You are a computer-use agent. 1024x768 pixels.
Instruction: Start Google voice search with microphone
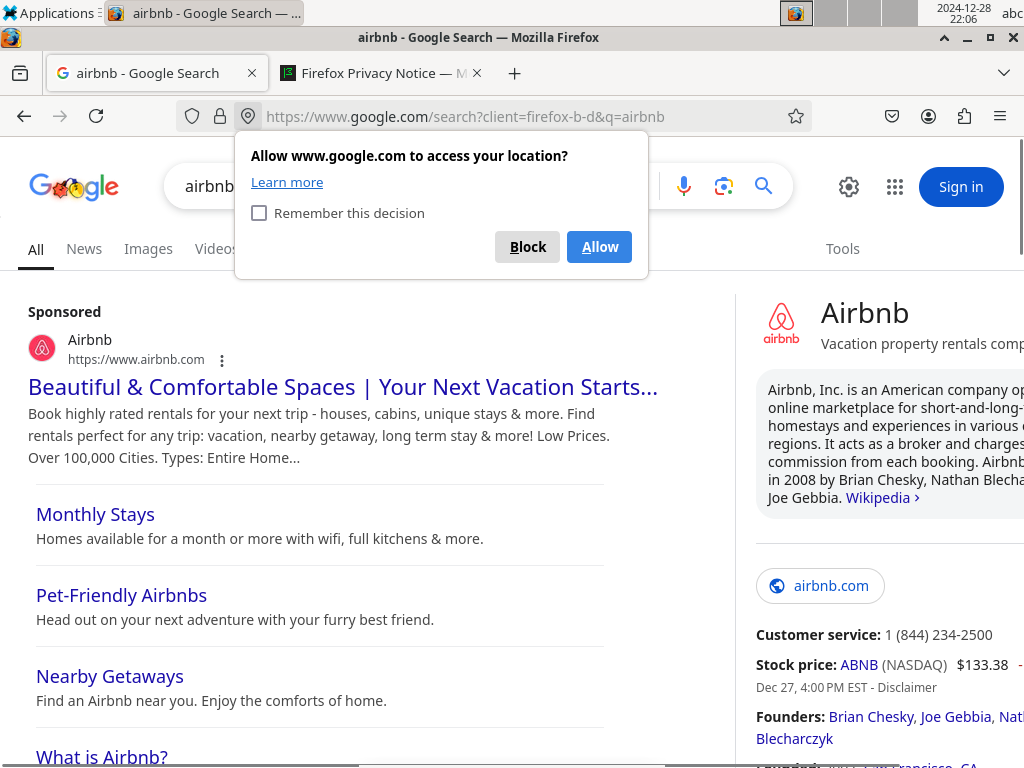pyautogui.click(x=684, y=186)
